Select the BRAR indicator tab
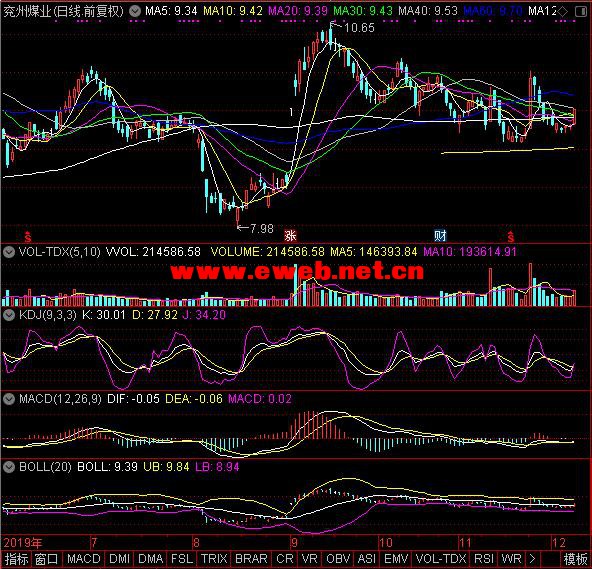 tap(251, 558)
